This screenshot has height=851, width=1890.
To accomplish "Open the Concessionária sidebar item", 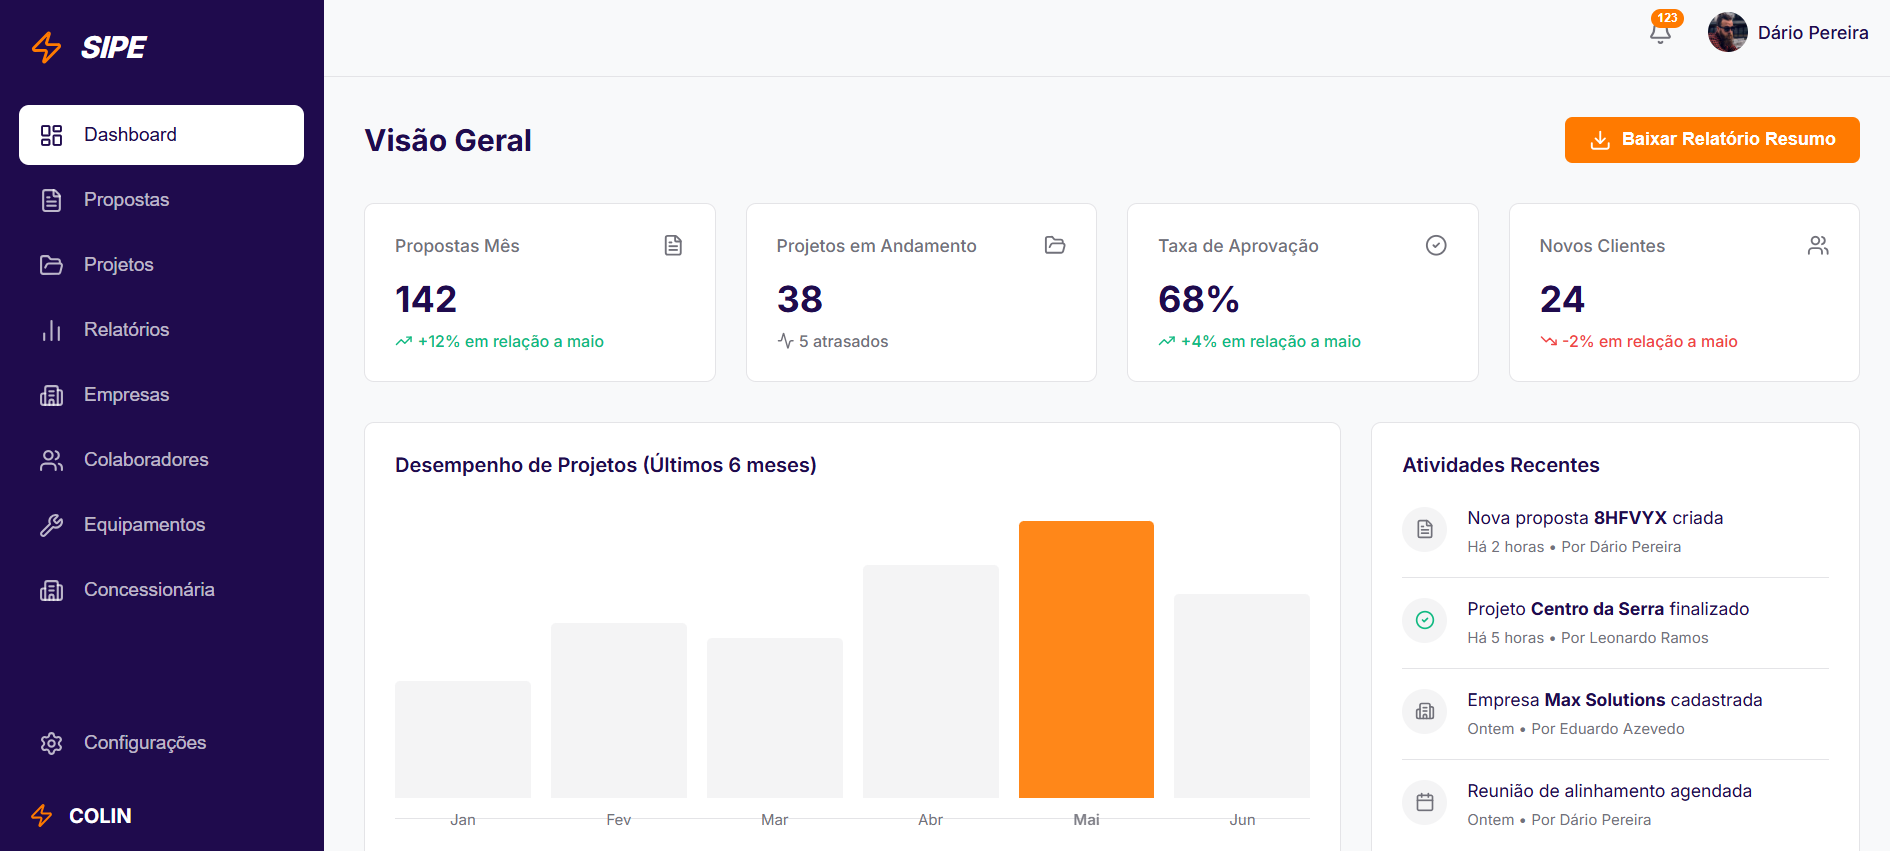I will tap(161, 590).
